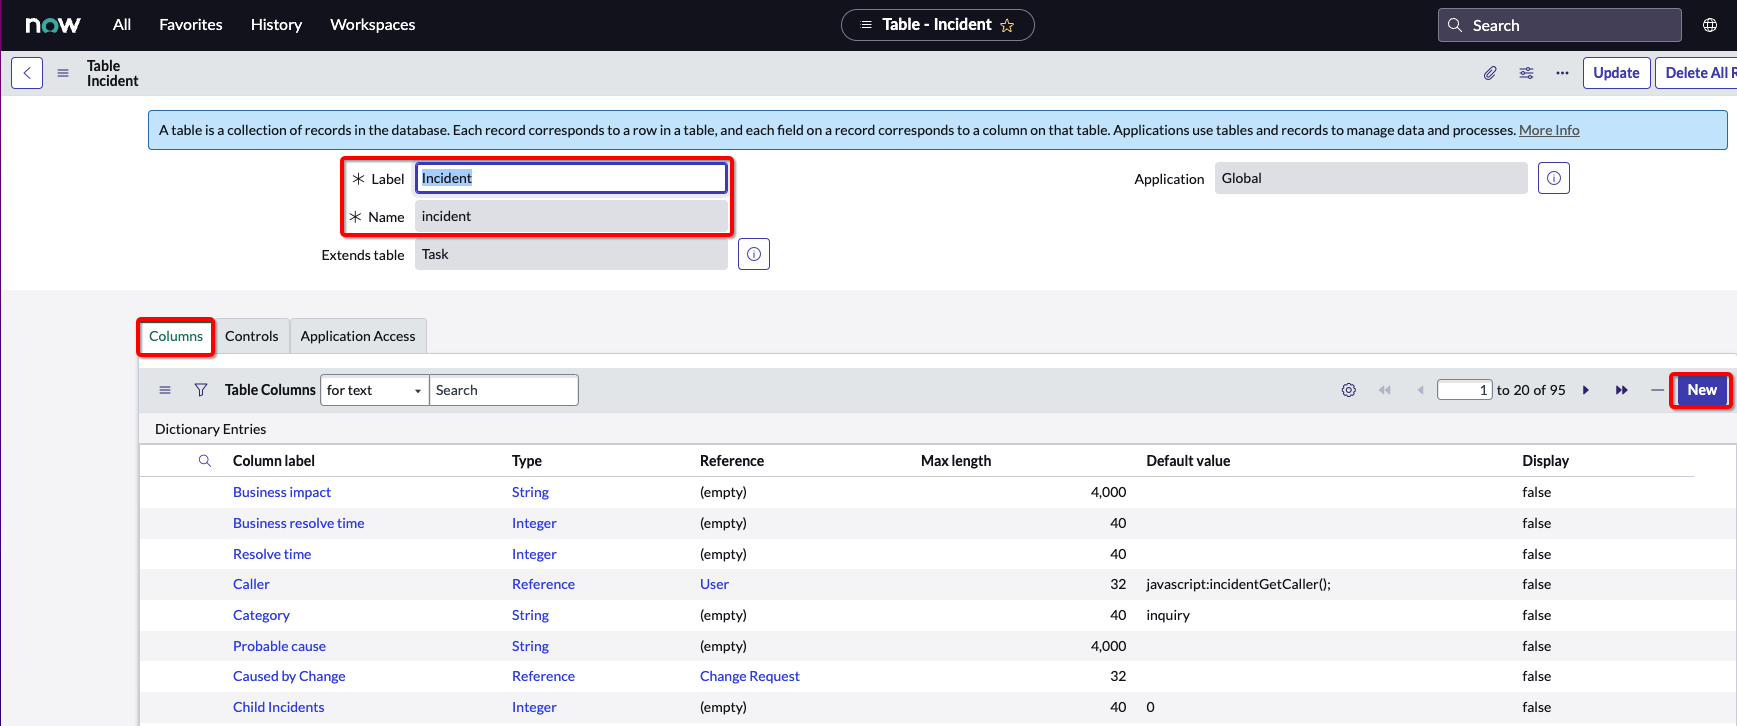Open the globe language settings icon
Screen dimensions: 1737x726
coord(1710,25)
